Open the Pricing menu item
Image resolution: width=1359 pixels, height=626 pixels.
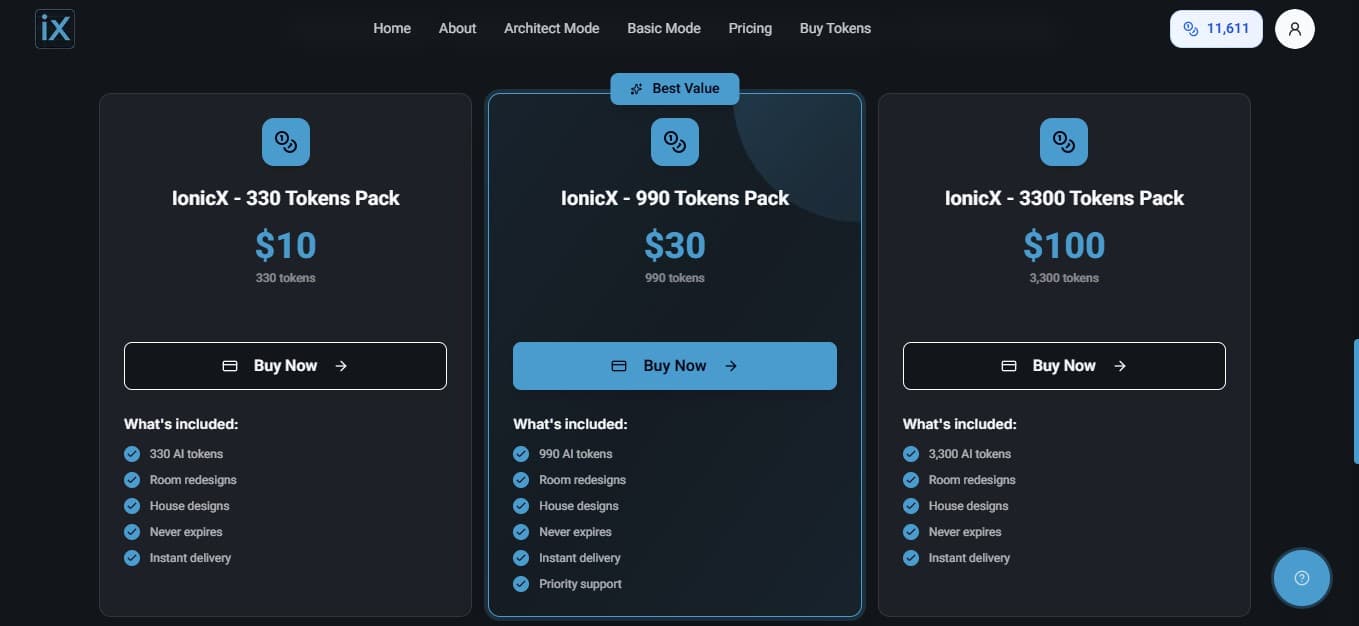[x=750, y=28]
